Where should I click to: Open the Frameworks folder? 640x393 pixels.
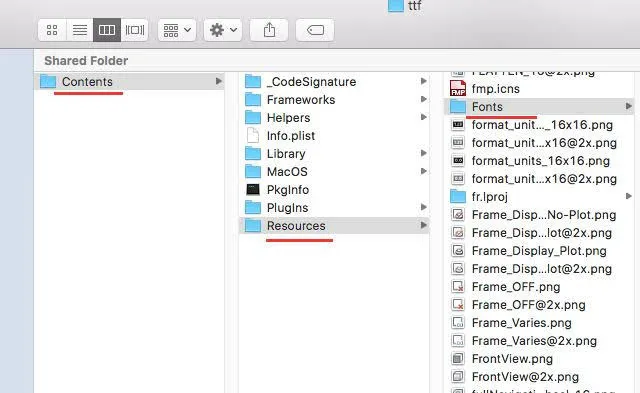tap(333, 100)
